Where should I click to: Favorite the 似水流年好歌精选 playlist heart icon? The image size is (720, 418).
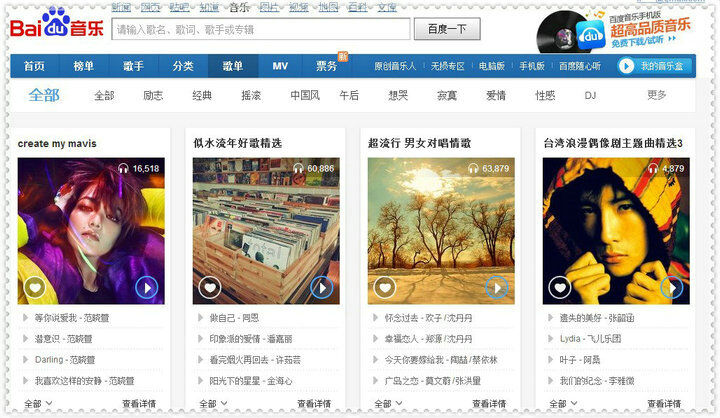pyautogui.click(x=210, y=288)
